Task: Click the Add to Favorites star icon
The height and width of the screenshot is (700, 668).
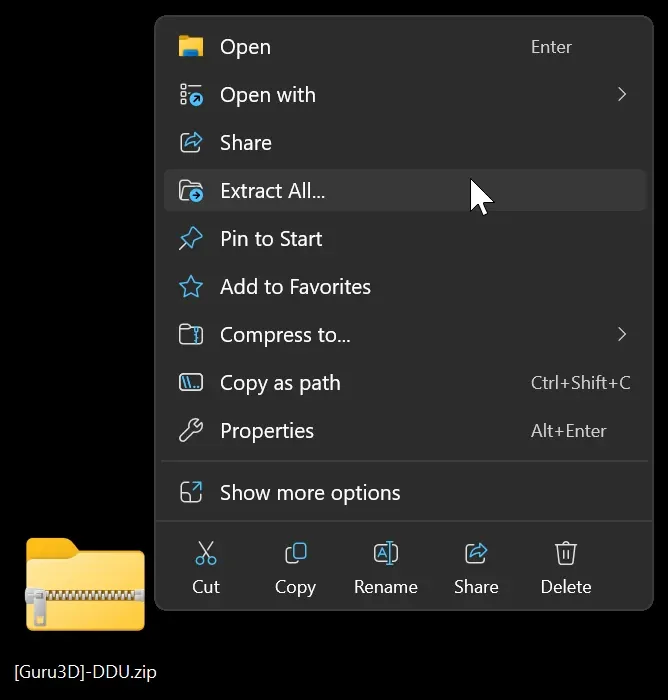Action: (x=190, y=287)
